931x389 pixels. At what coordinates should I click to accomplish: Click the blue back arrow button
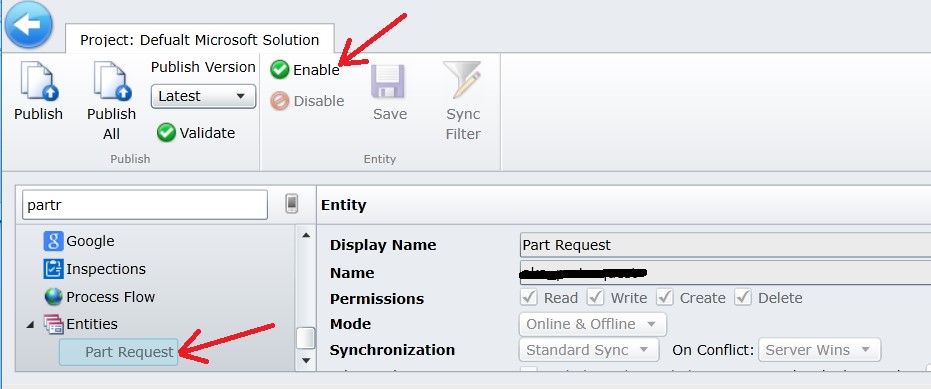pos(27,25)
